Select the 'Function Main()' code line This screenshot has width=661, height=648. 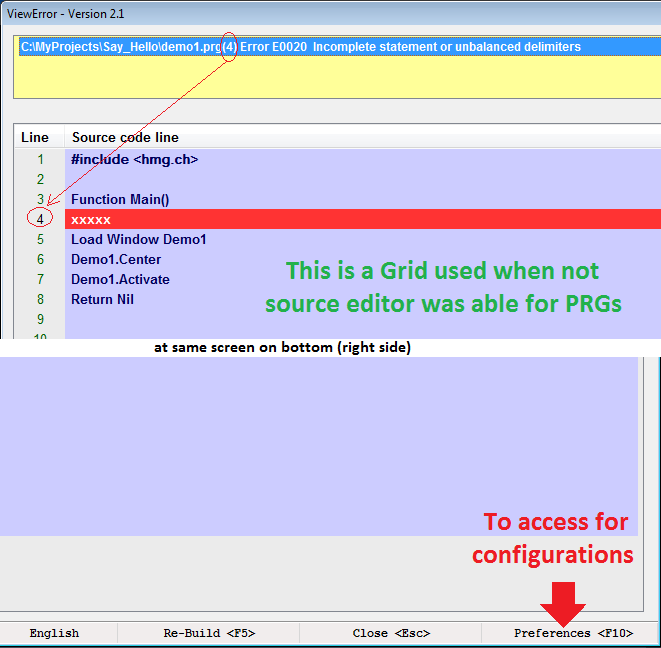coord(120,199)
